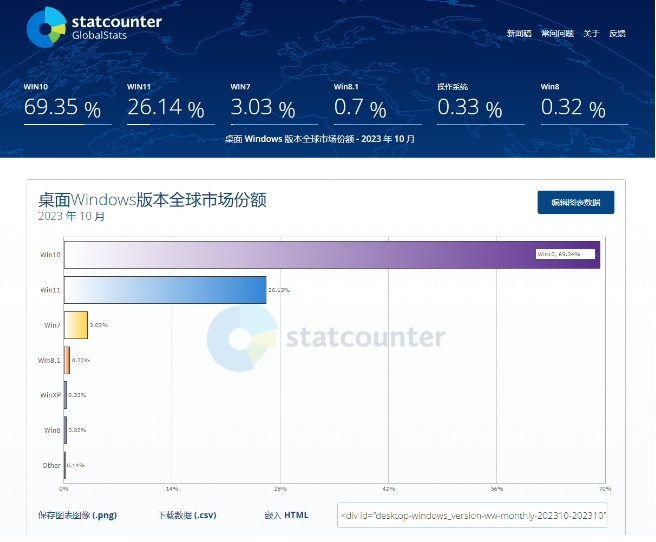Select the blue Win11 chart bar

point(165,290)
